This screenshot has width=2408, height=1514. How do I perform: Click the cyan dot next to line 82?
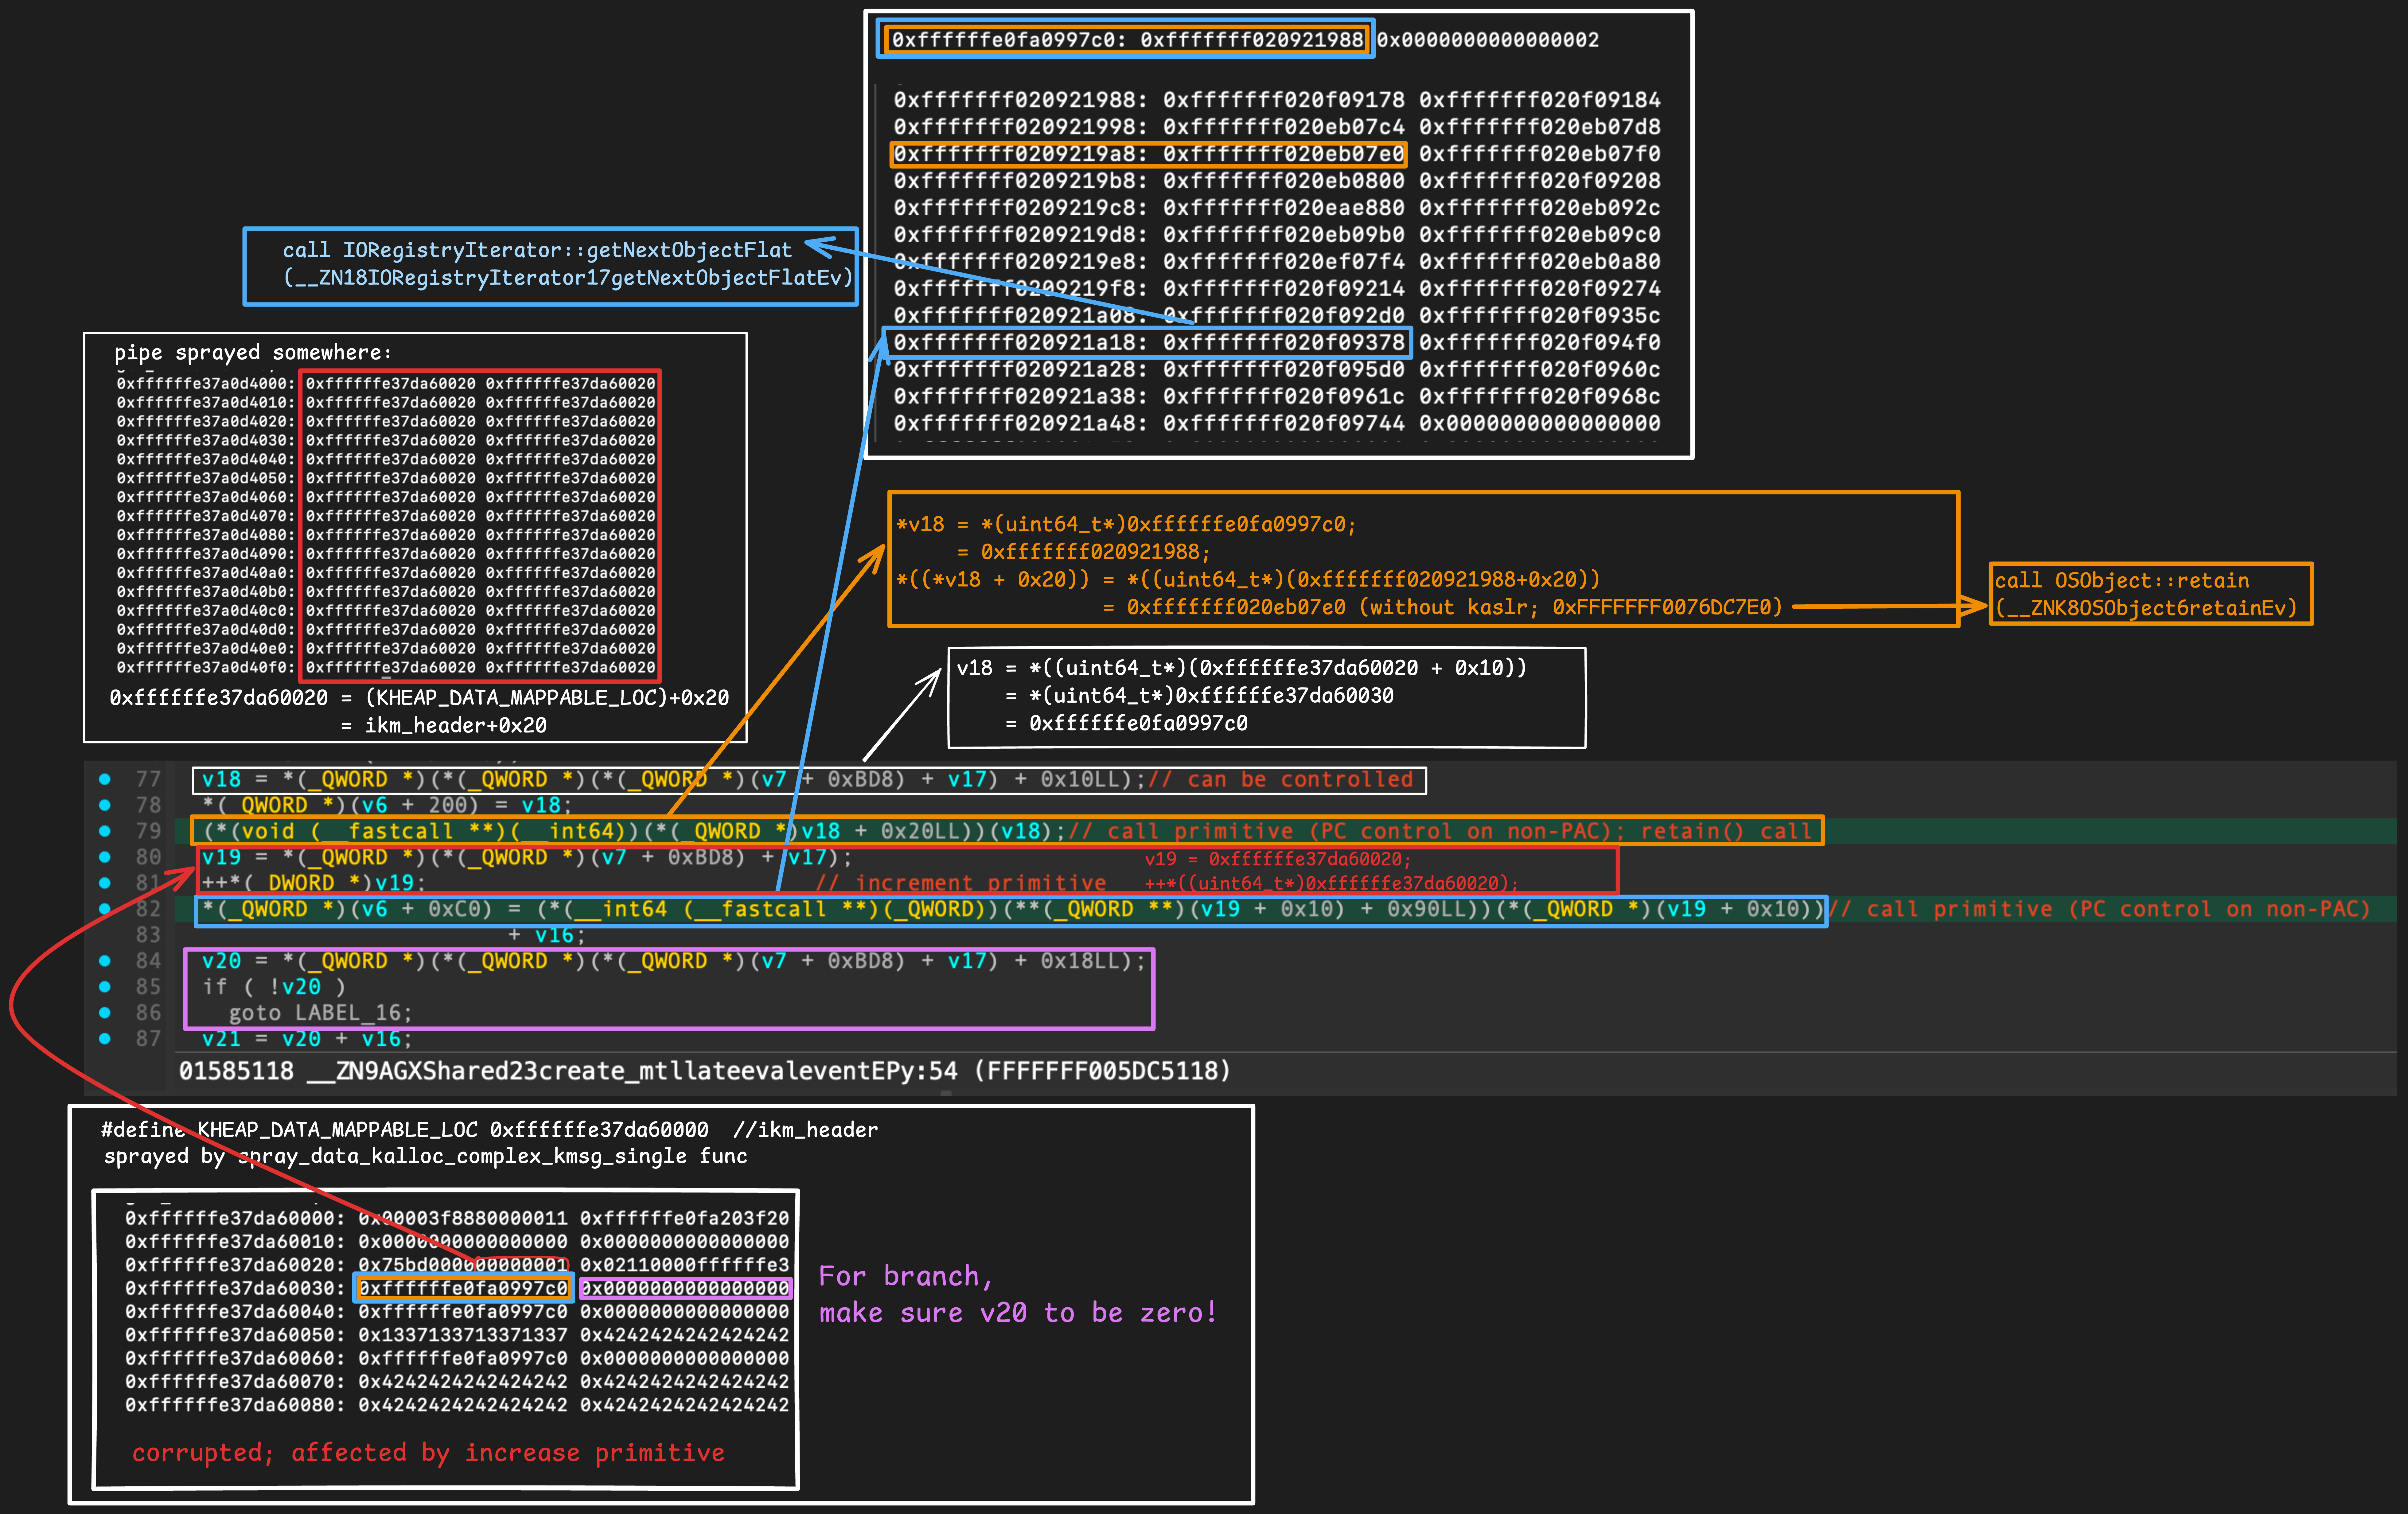click(105, 909)
